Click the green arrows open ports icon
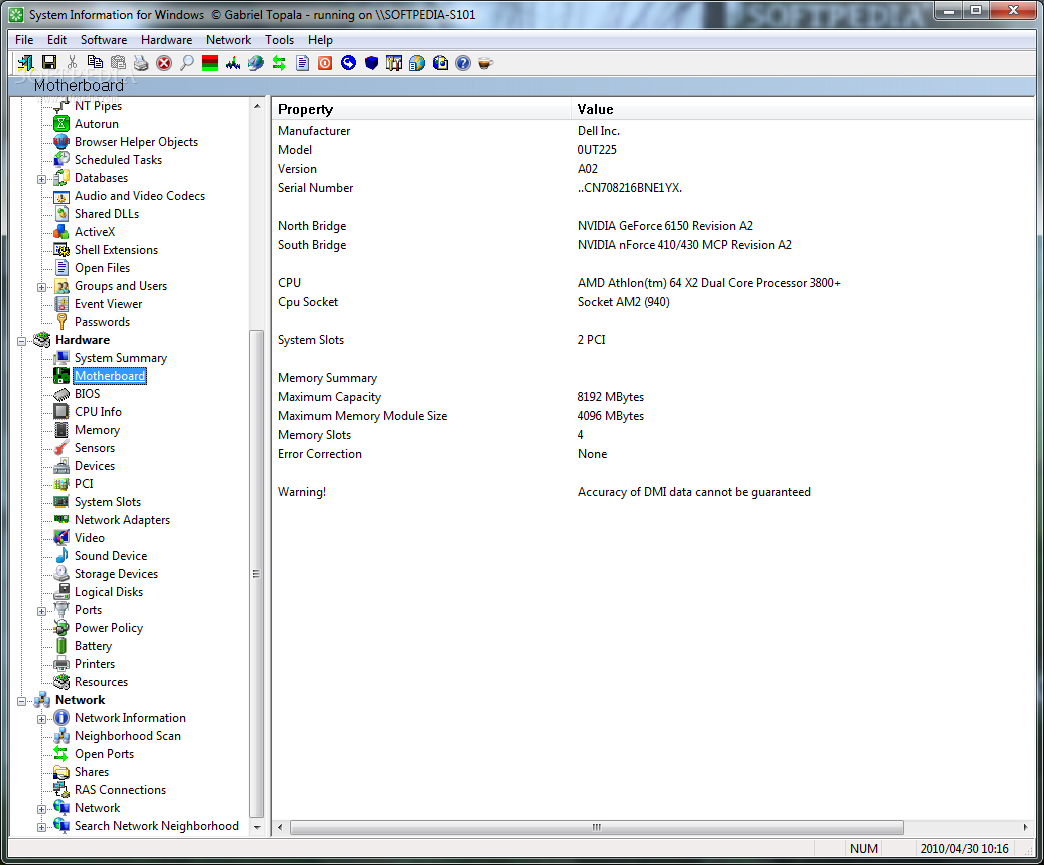Viewport: 1044px width, 865px height. [279, 63]
